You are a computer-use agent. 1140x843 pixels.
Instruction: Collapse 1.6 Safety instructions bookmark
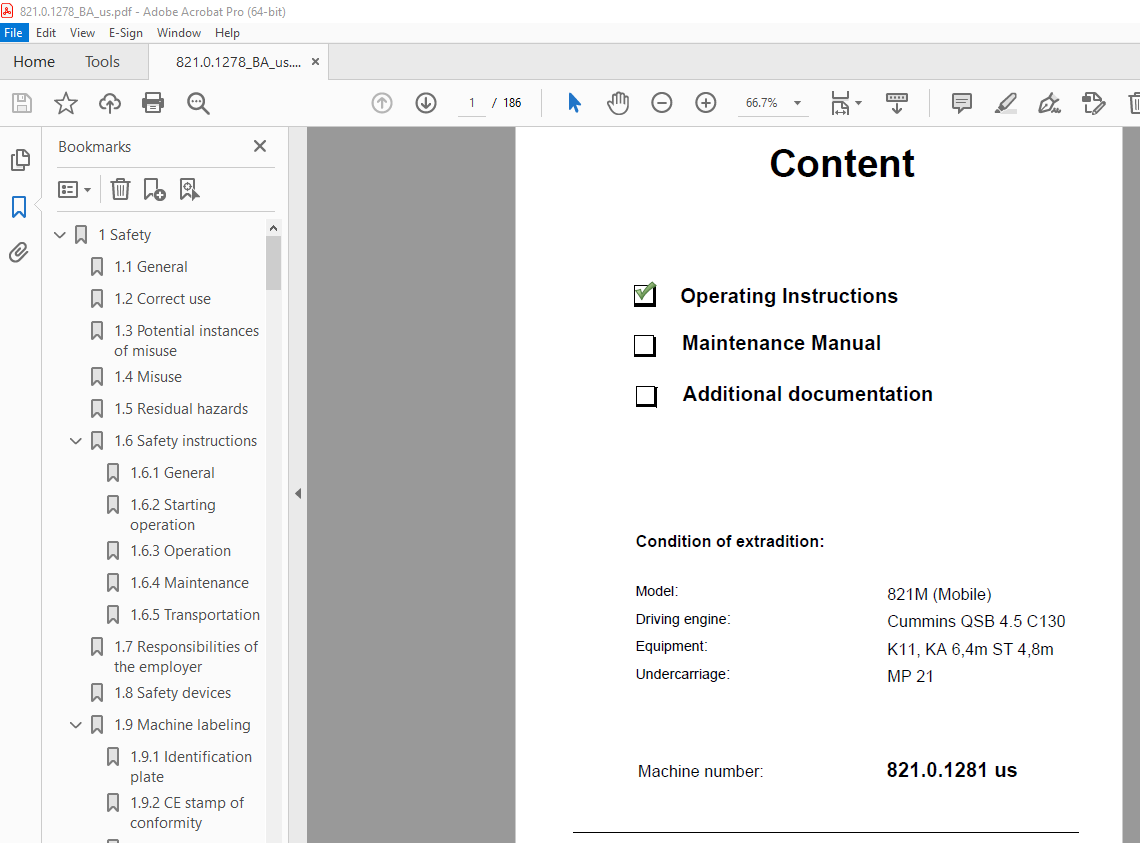[76, 441]
